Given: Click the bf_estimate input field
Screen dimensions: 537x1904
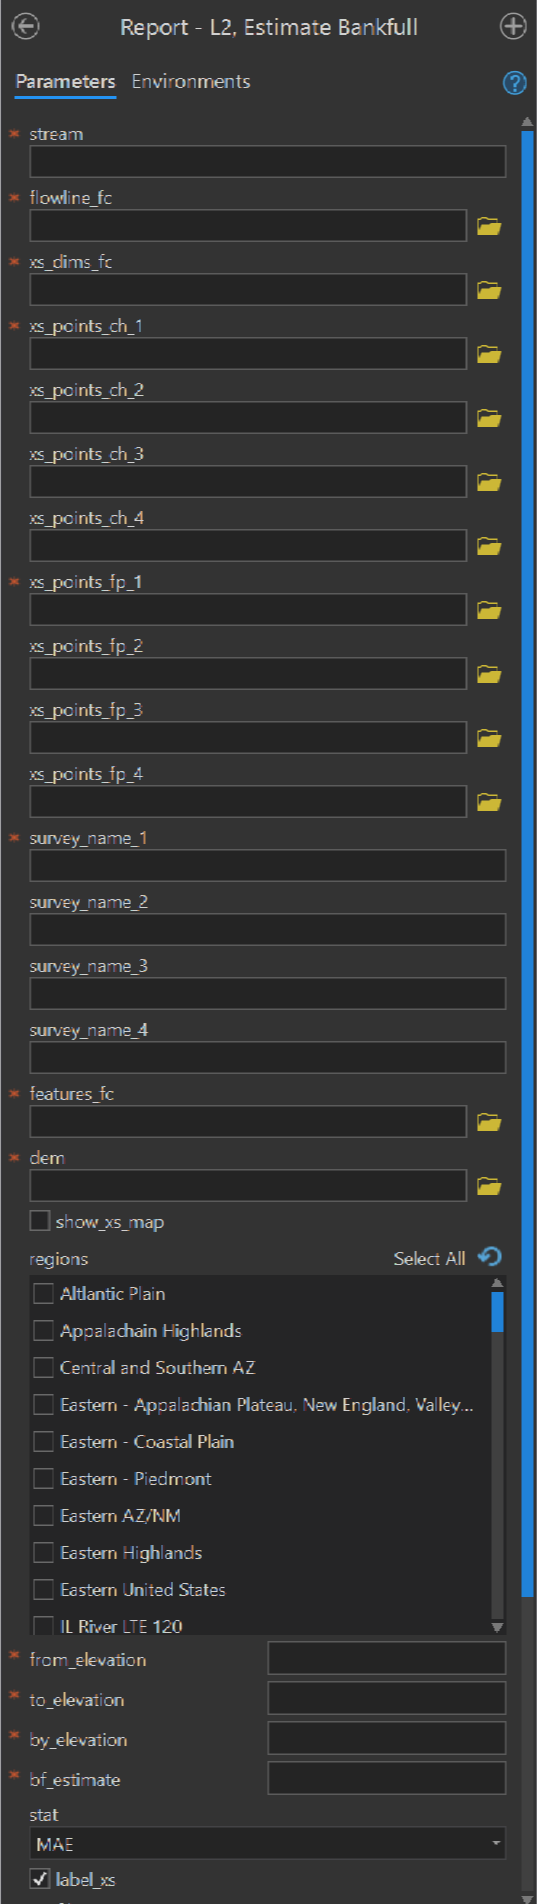Looking at the screenshot, I should coord(387,1778).
